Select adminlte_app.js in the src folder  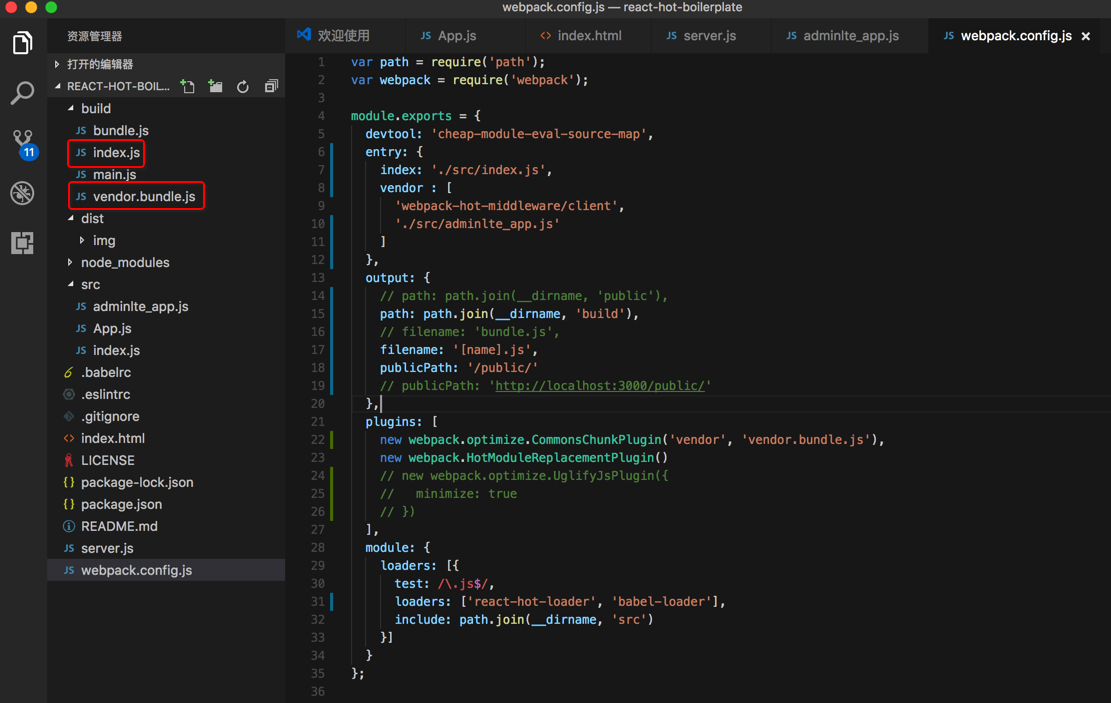point(140,307)
